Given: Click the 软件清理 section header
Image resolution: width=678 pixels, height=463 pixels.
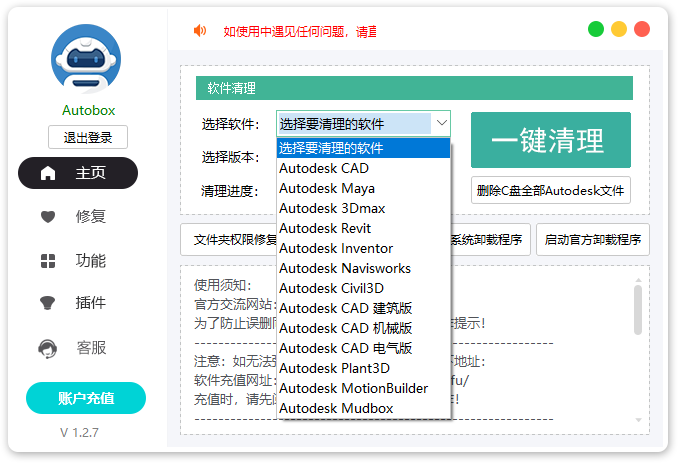Looking at the screenshot, I should (414, 88).
